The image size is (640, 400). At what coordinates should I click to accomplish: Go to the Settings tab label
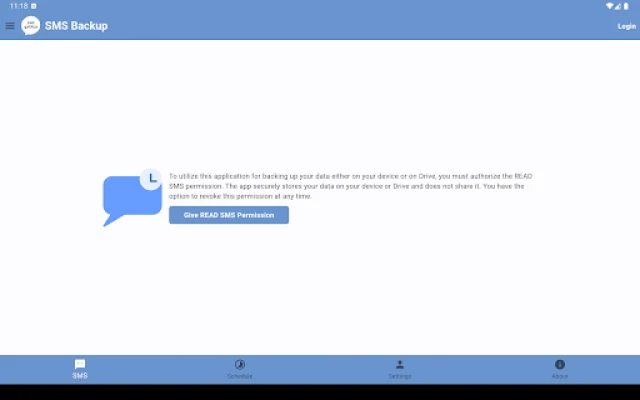[400, 376]
